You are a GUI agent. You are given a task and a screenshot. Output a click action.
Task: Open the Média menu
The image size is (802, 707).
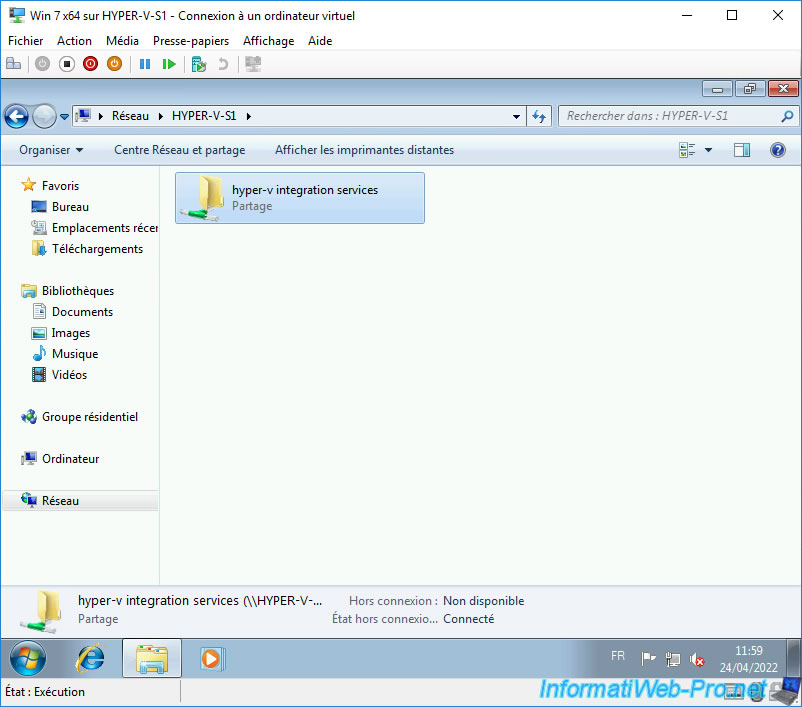coord(122,40)
